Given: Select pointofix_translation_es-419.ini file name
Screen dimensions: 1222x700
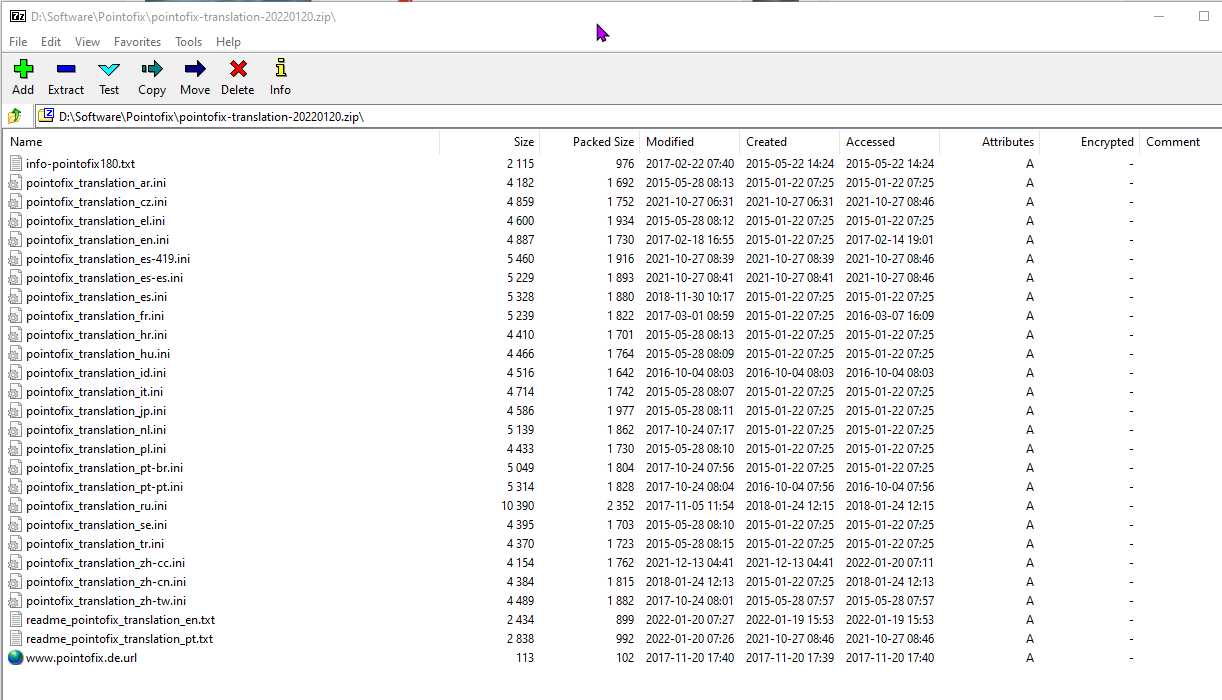Looking at the screenshot, I should 108,258.
